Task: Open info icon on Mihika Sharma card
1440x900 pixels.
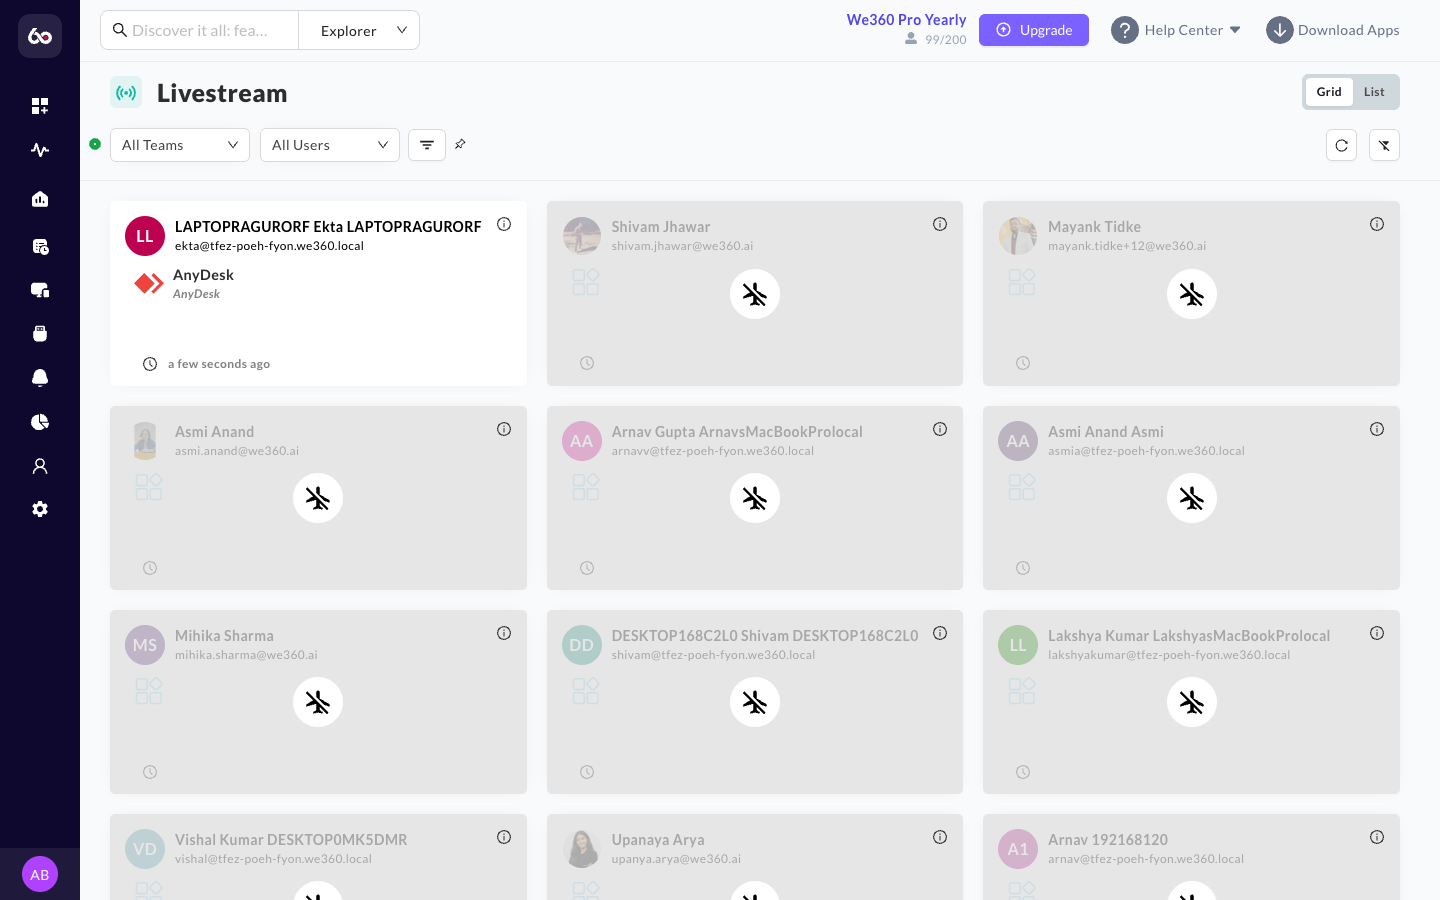Action: (x=504, y=633)
